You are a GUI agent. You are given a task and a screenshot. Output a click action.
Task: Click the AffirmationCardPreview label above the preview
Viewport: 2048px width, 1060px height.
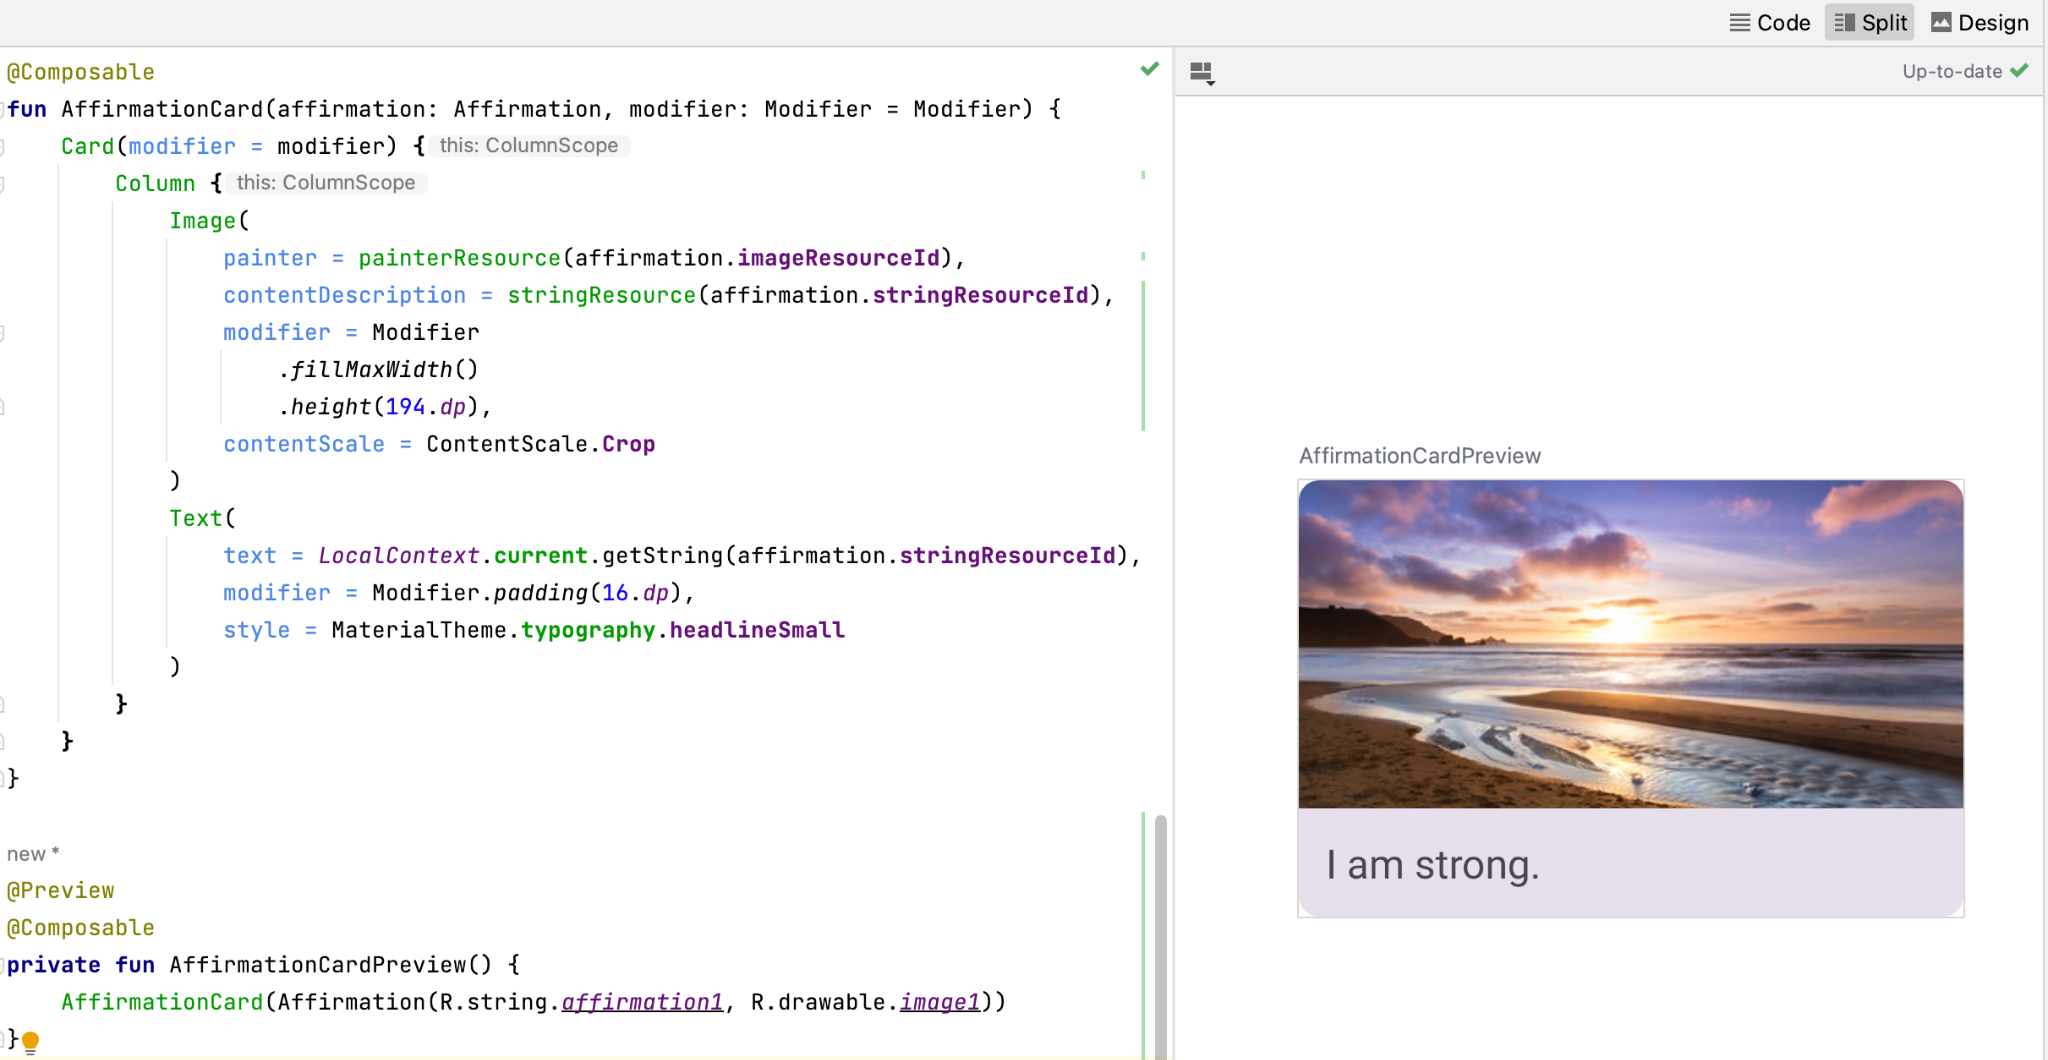(x=1419, y=456)
